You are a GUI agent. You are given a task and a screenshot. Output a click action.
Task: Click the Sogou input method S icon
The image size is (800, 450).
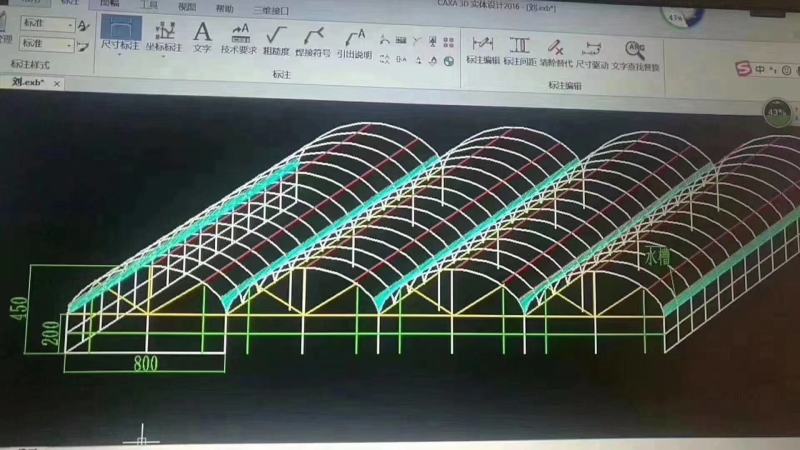743,68
